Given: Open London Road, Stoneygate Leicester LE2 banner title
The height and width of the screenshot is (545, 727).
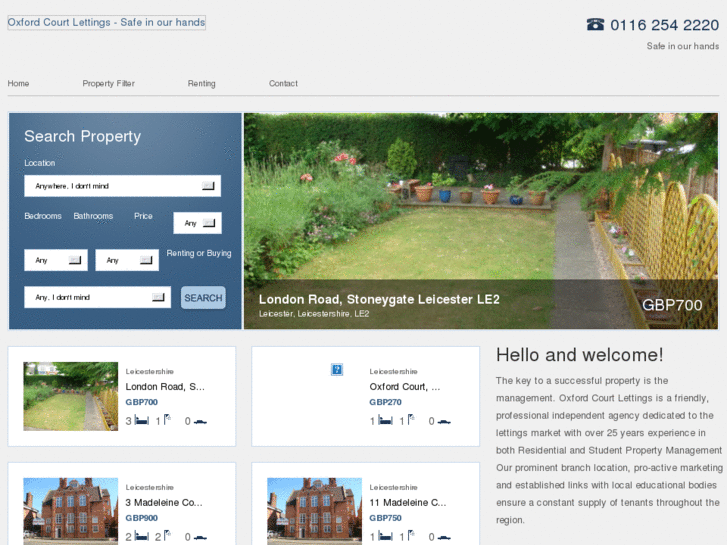Looking at the screenshot, I should tap(379, 299).
